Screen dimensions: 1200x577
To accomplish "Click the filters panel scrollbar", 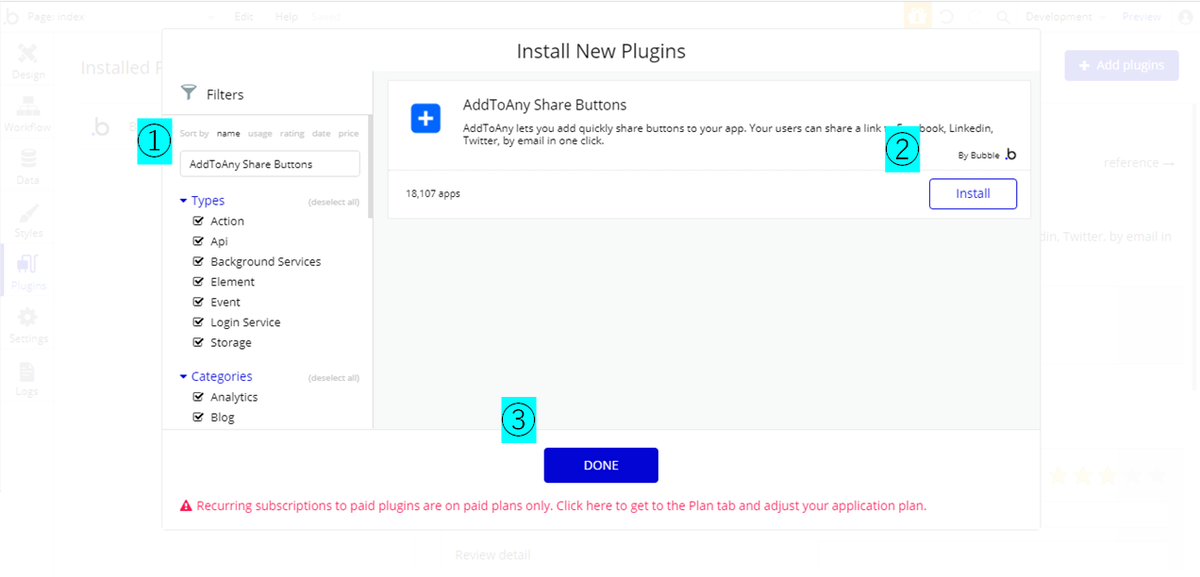I will click(x=370, y=166).
